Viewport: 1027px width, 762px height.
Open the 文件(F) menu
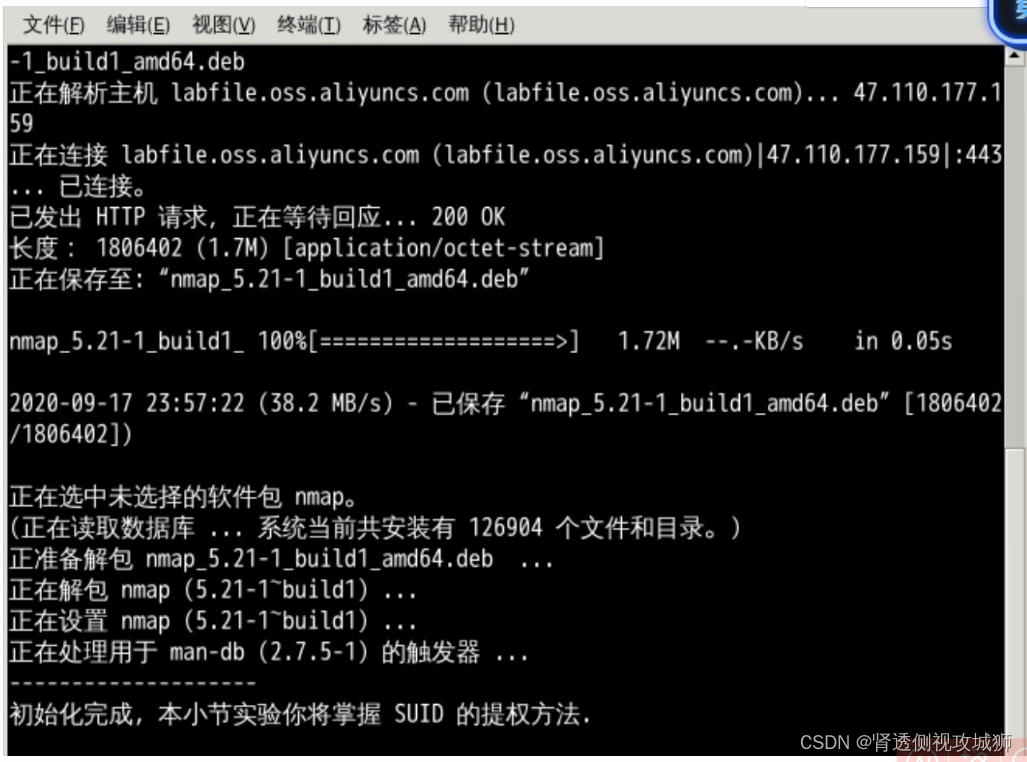[54, 26]
